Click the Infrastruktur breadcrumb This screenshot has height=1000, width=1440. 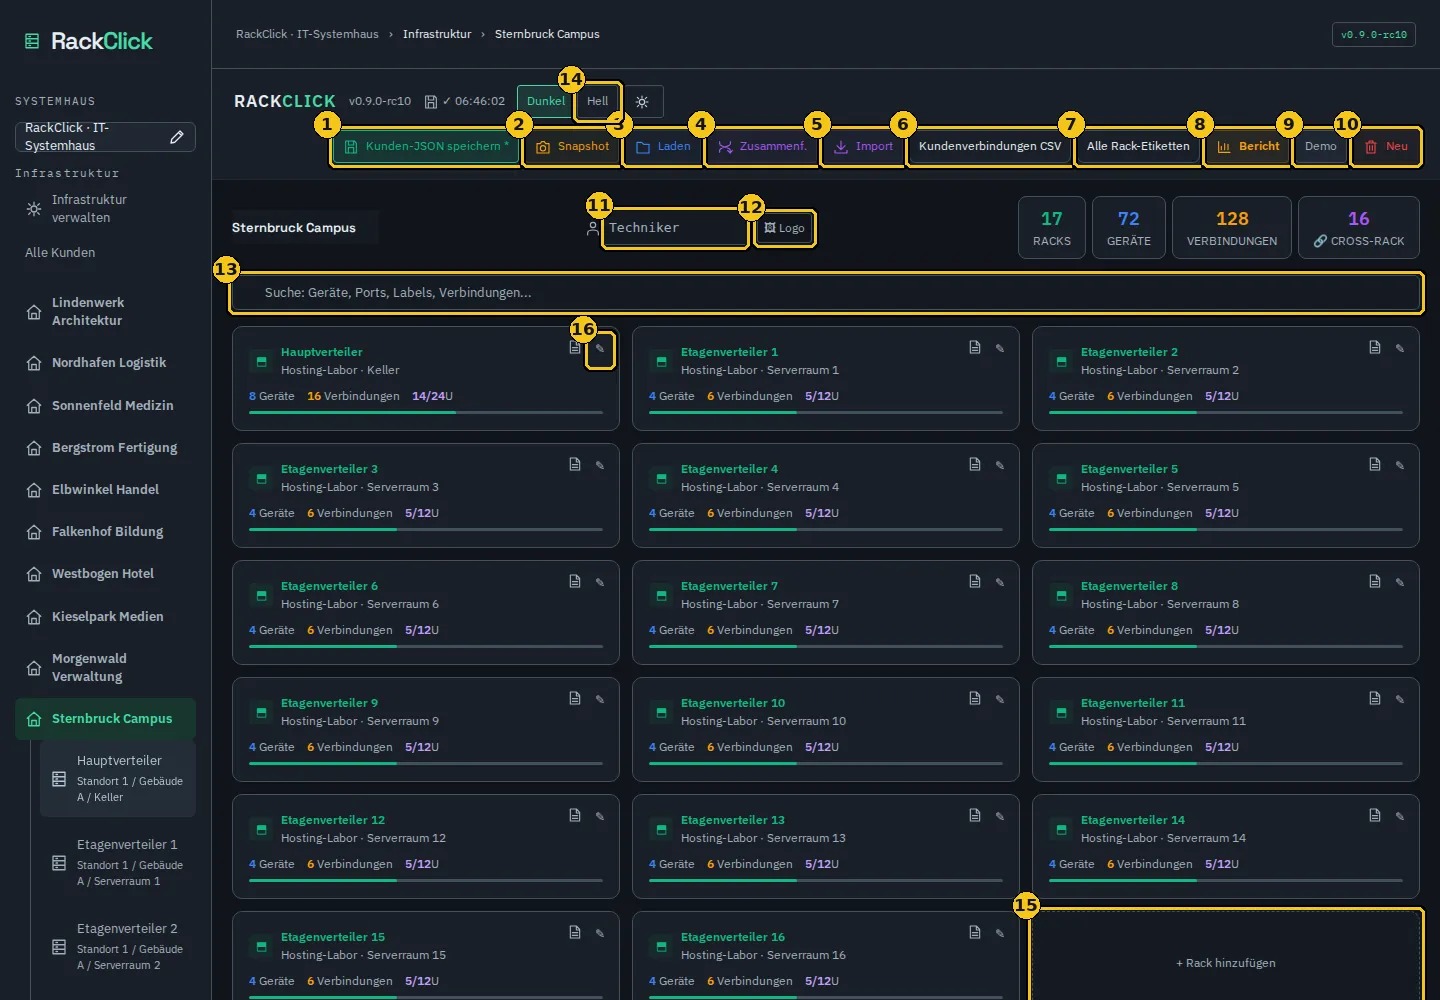coord(437,34)
